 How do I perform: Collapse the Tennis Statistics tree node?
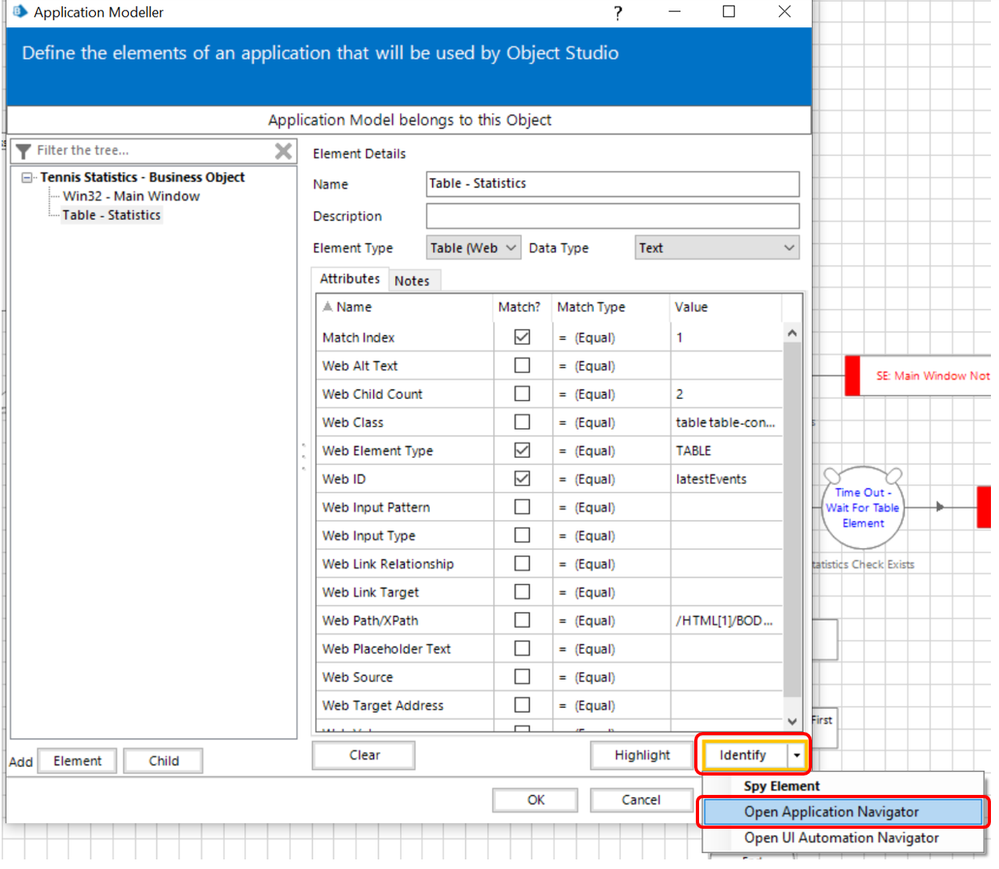(x=27, y=178)
